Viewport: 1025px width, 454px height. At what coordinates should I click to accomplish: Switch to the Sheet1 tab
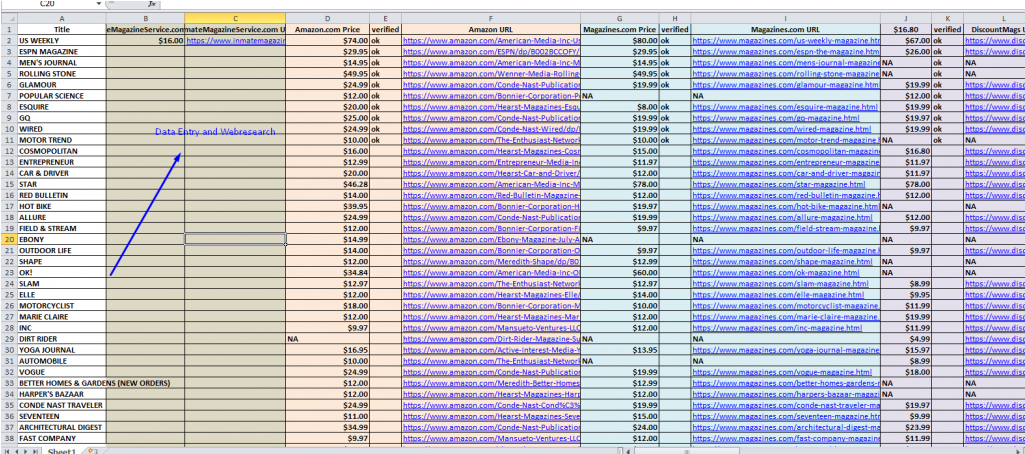pos(64,451)
